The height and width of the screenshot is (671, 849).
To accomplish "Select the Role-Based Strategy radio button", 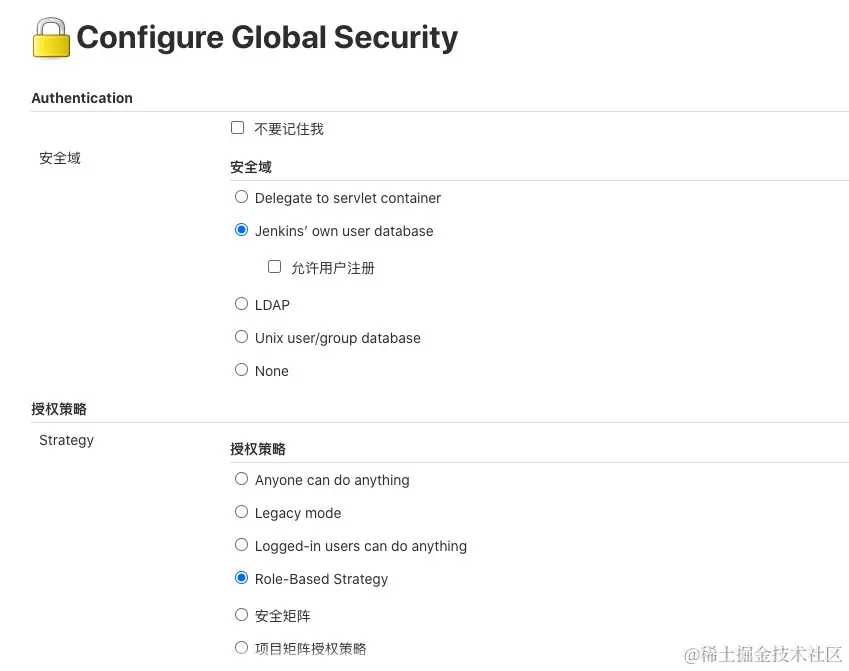I will click(x=241, y=578).
